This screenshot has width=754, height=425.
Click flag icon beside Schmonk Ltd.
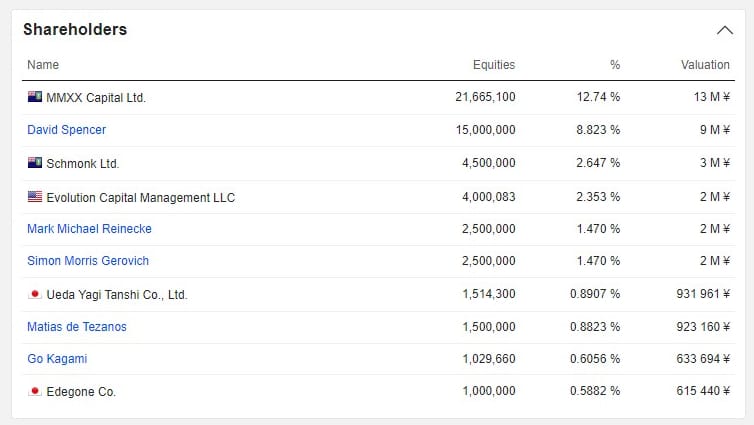pos(35,162)
